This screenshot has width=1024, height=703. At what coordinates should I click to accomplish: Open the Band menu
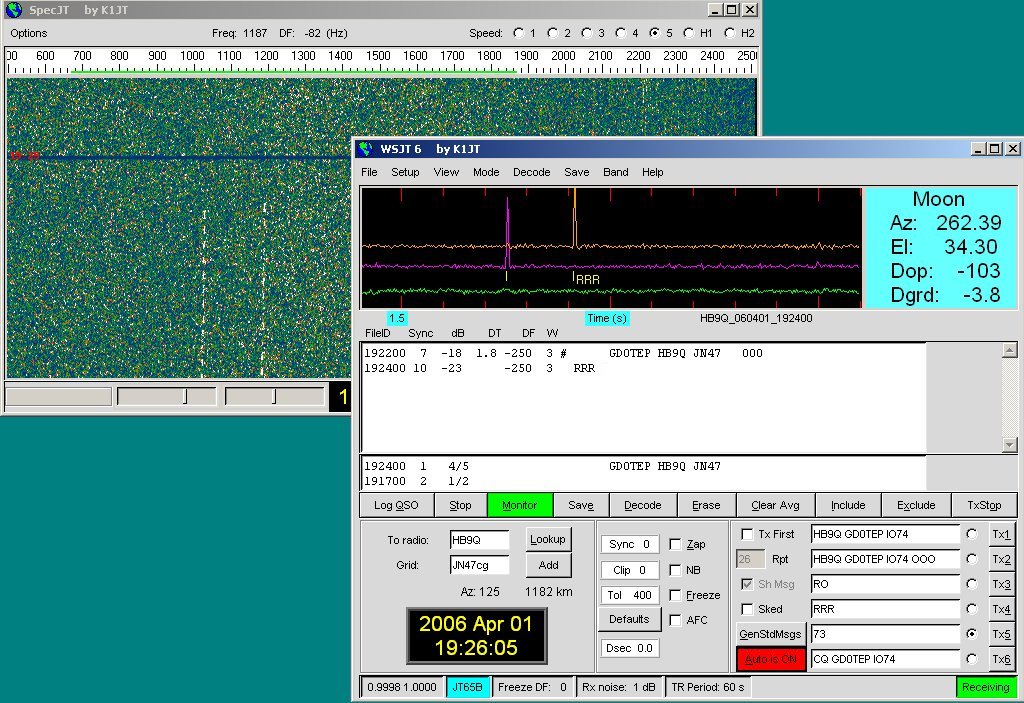click(x=615, y=172)
